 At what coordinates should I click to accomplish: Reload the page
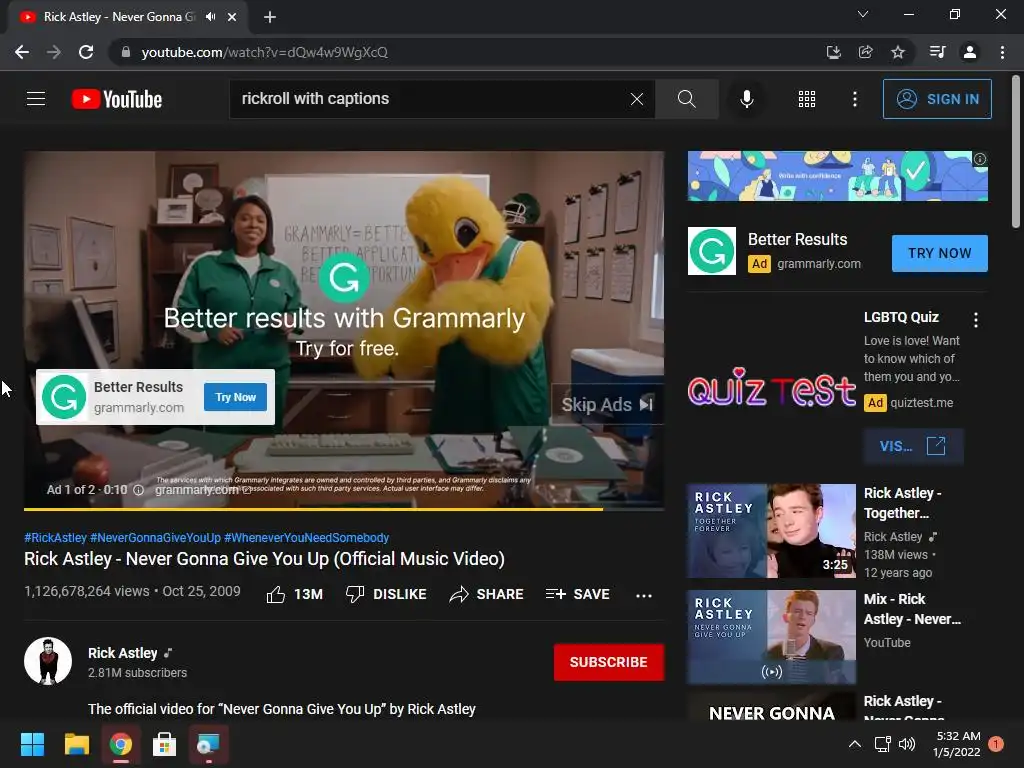click(86, 52)
